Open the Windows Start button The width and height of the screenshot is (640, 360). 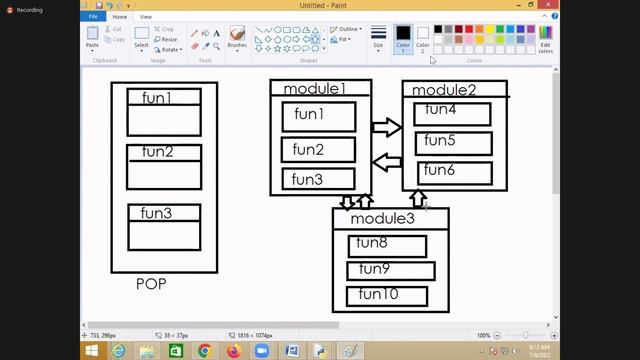(x=92, y=351)
